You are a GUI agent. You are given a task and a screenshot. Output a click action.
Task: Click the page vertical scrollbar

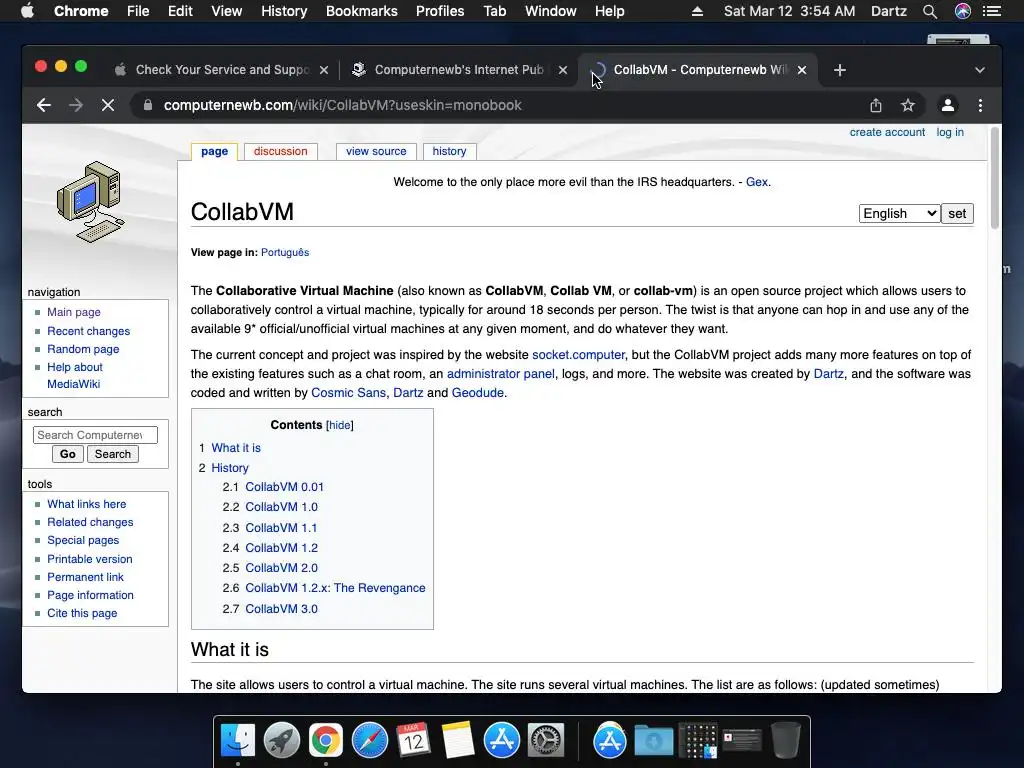pyautogui.click(x=995, y=178)
